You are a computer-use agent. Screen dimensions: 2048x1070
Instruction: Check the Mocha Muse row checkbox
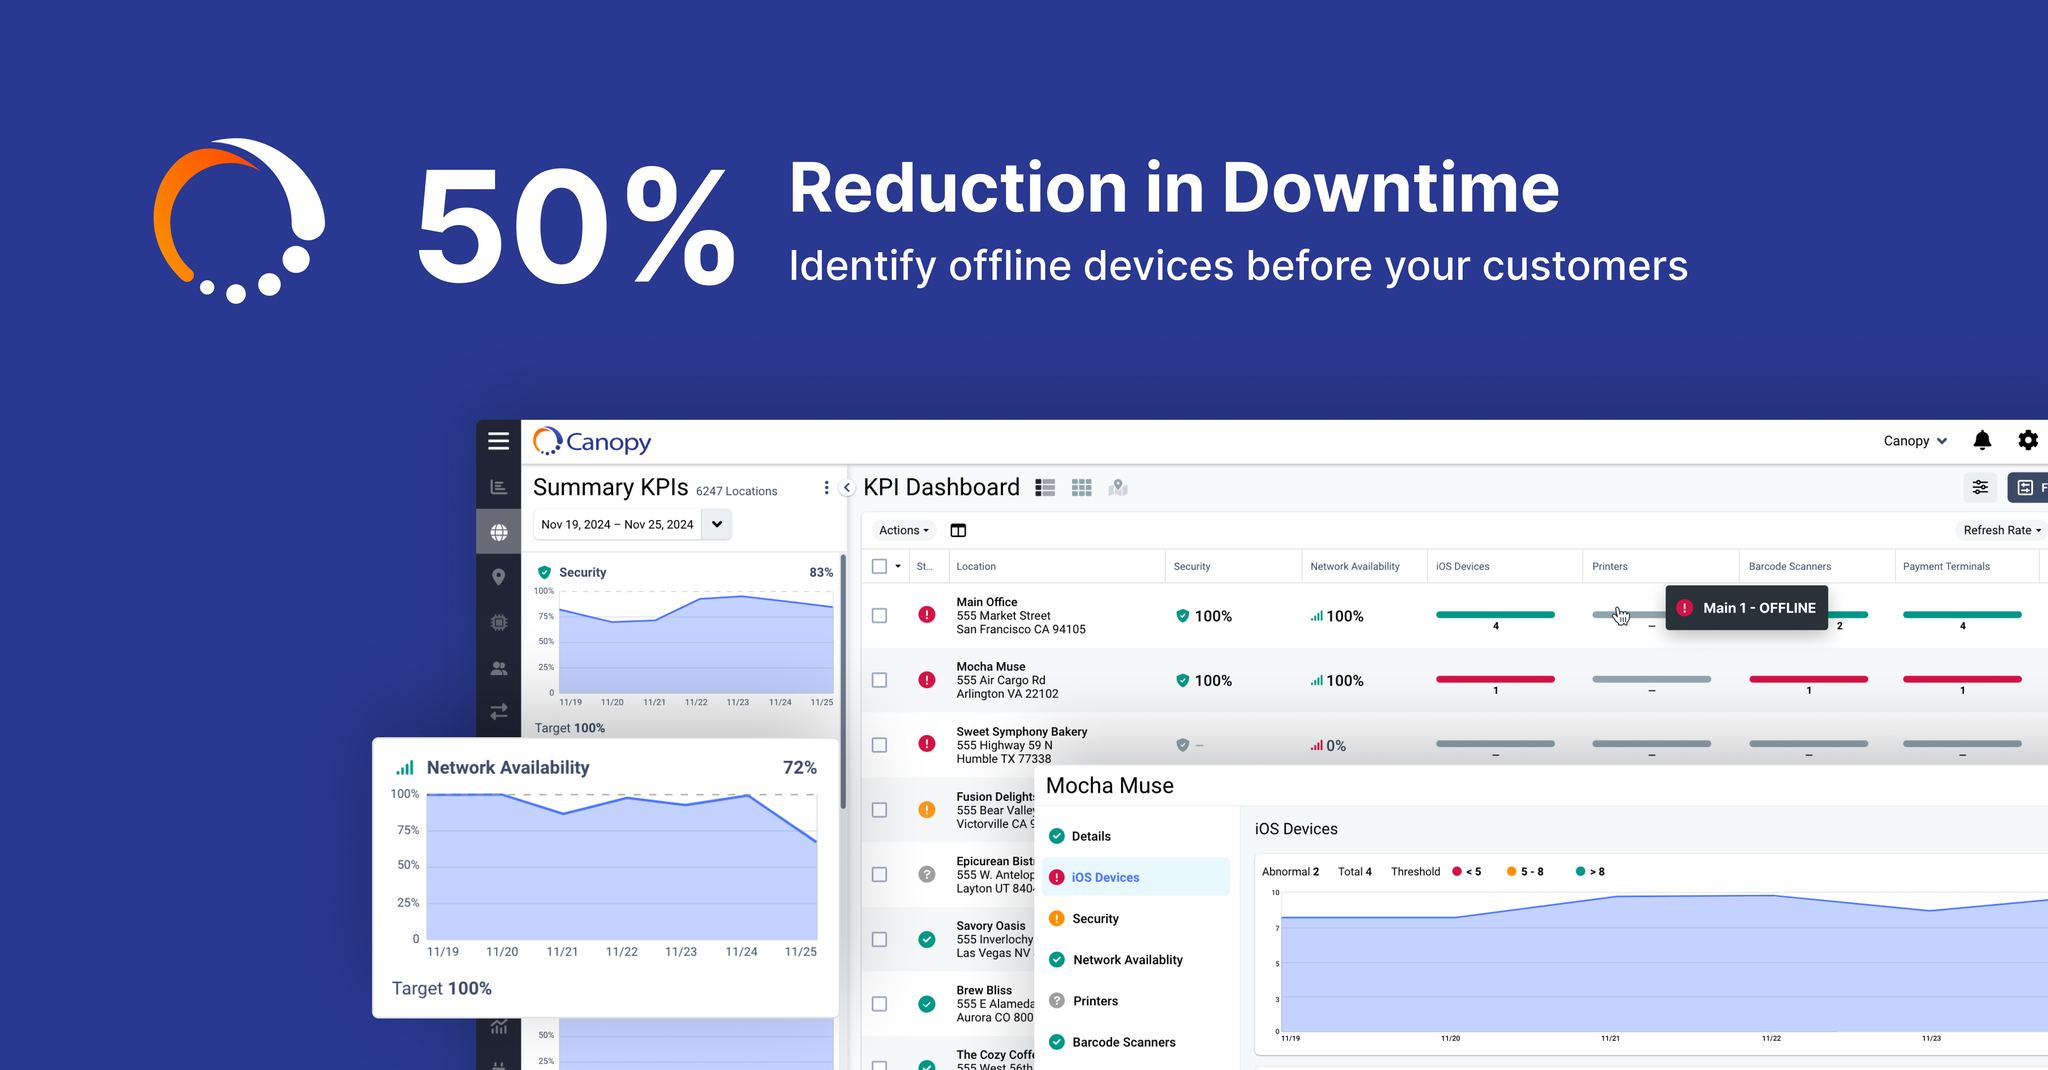pyautogui.click(x=879, y=680)
